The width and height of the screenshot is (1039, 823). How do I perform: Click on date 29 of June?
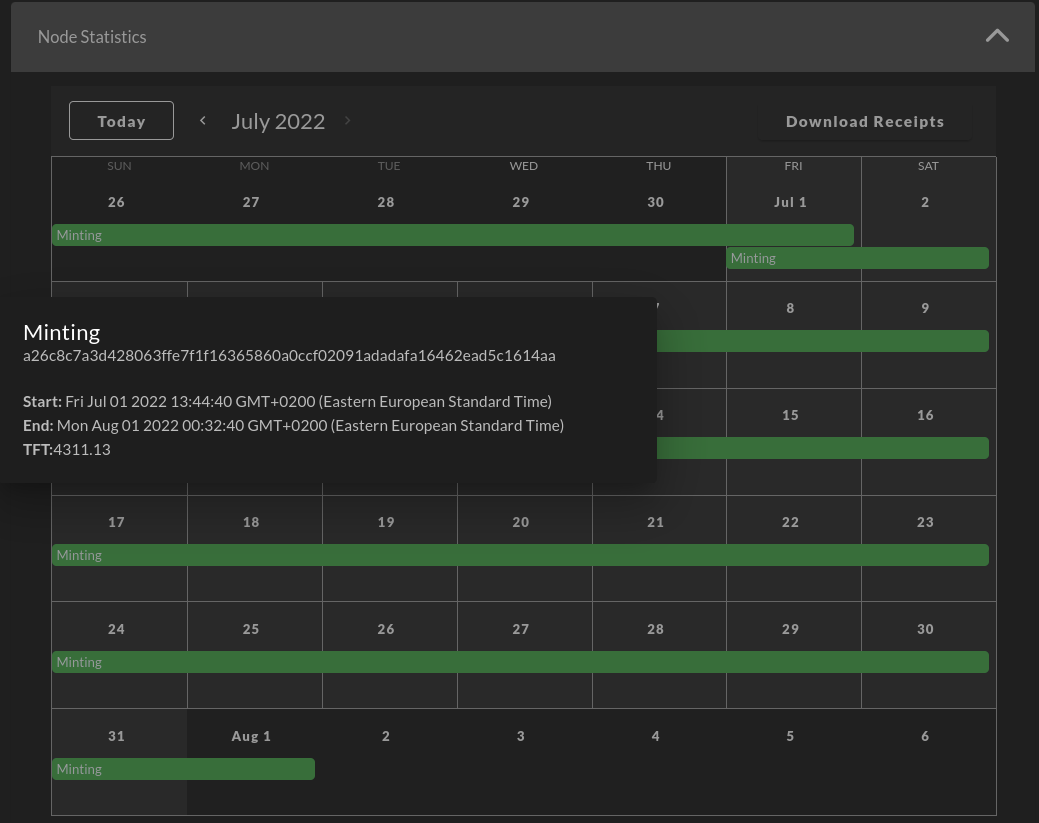tap(521, 202)
